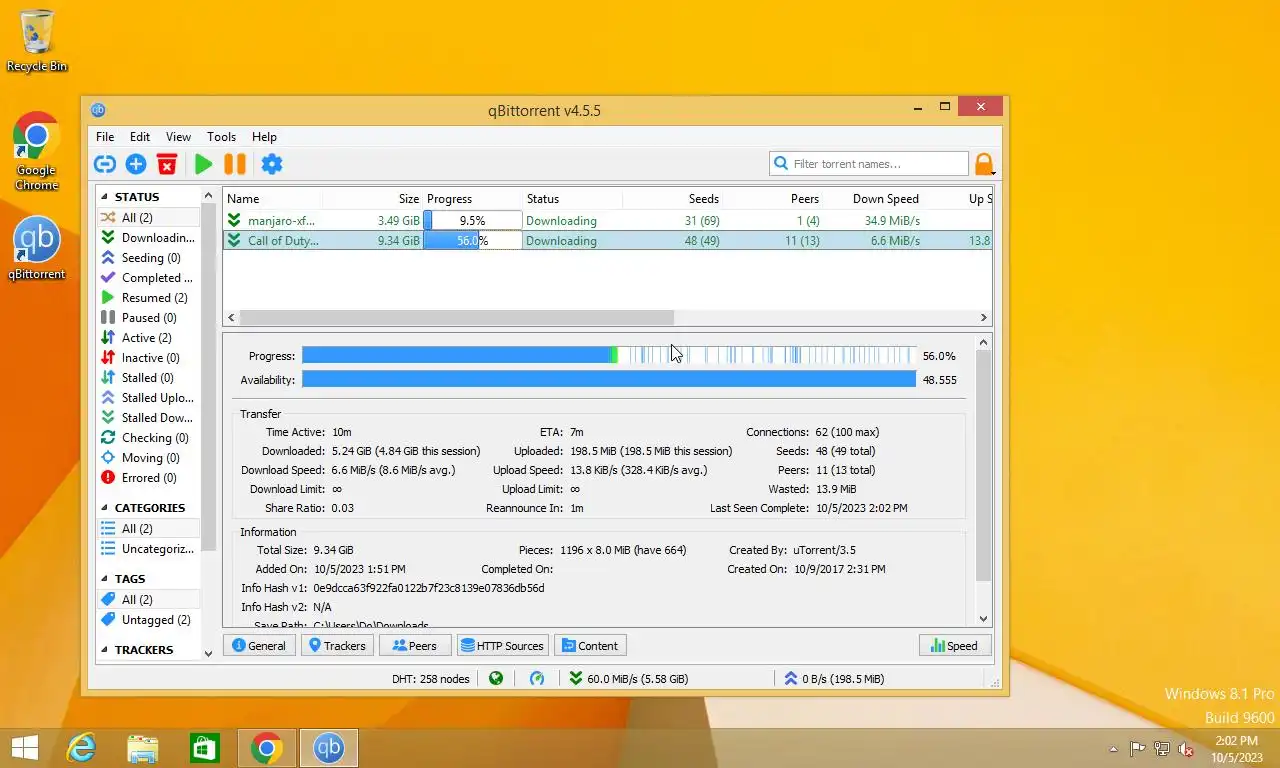Select Downloading status filter in sidebar
Viewport: 1280px width, 768px height.
(148, 237)
